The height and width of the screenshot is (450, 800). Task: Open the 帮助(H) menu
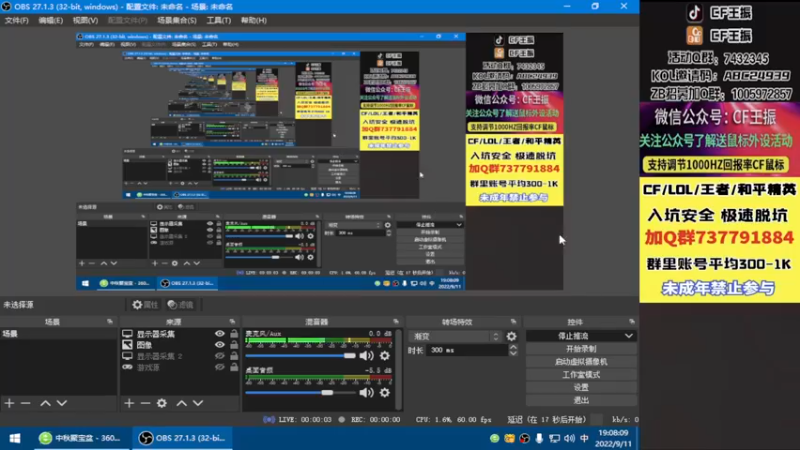(x=254, y=20)
